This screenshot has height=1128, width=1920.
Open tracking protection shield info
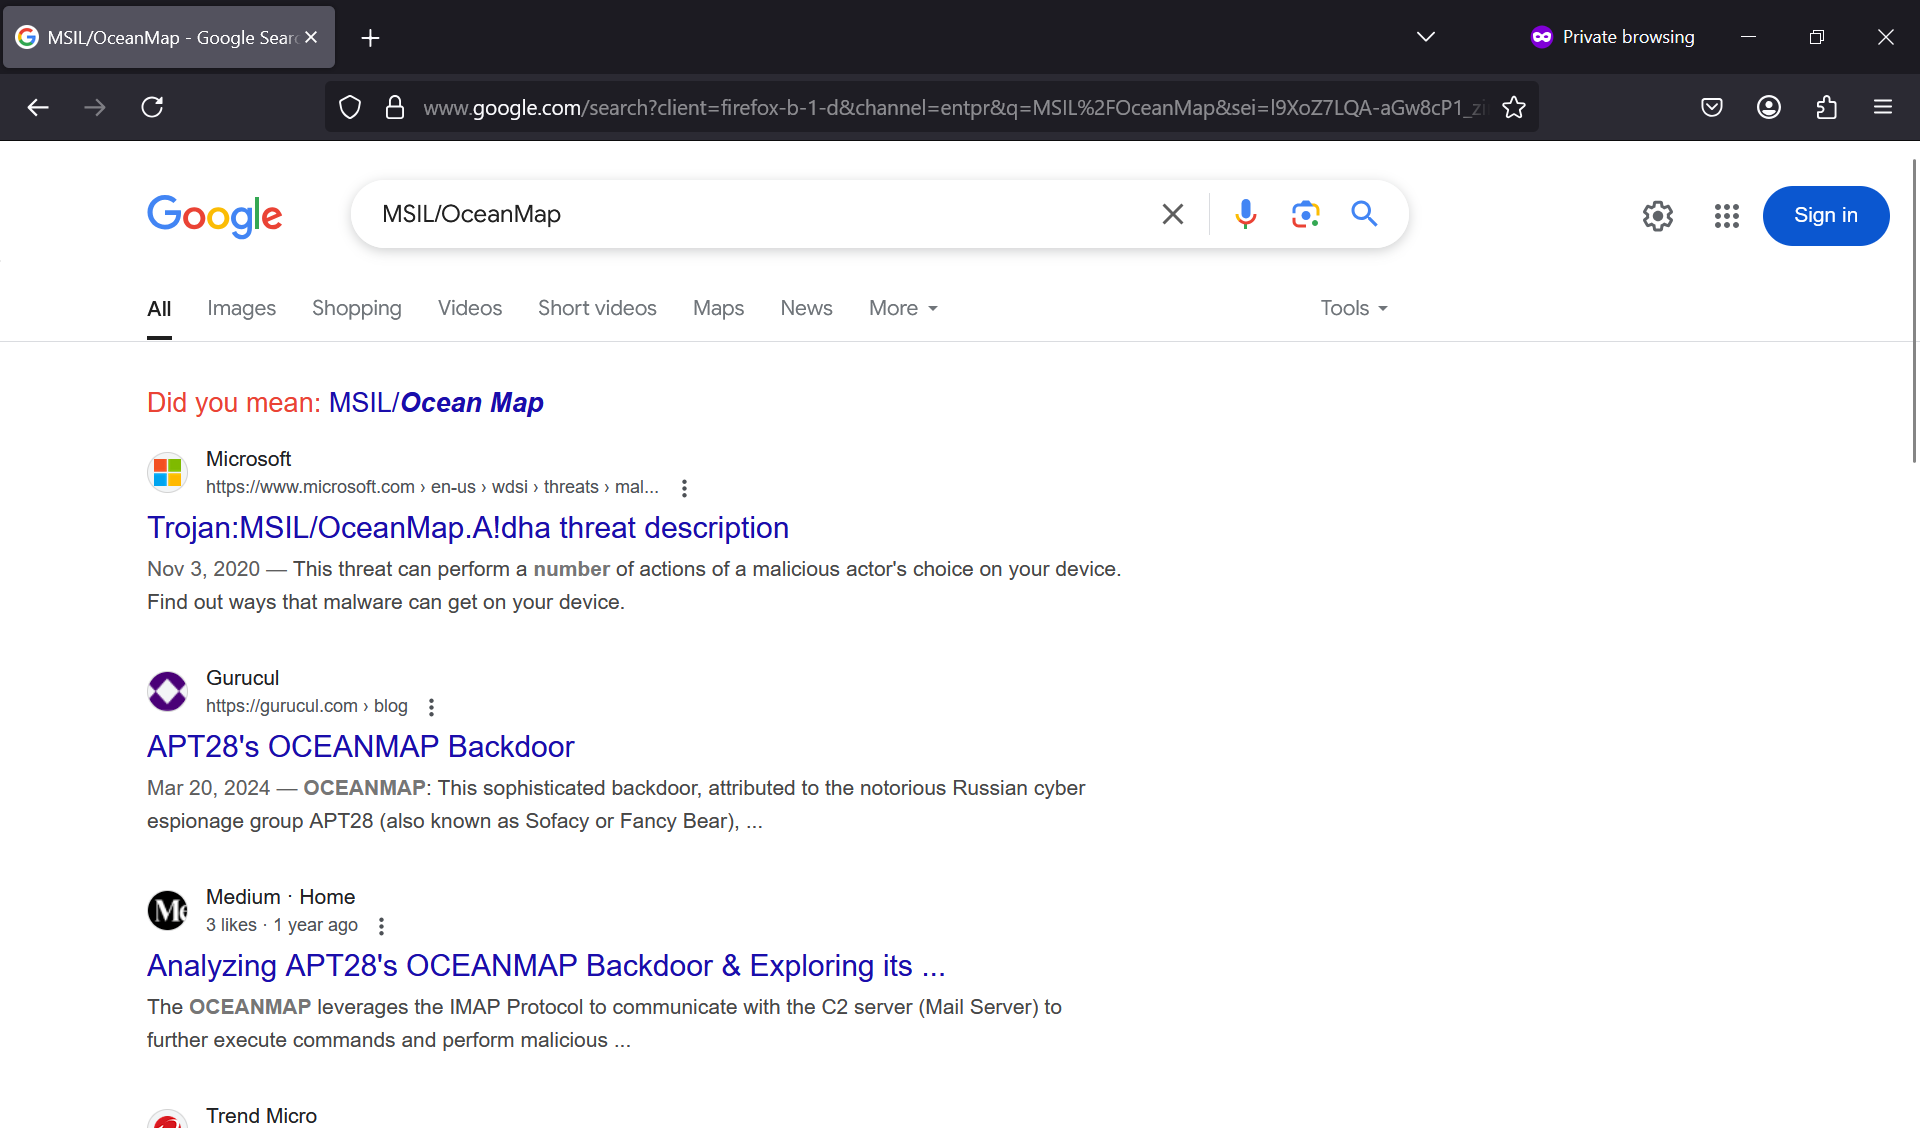click(x=350, y=107)
